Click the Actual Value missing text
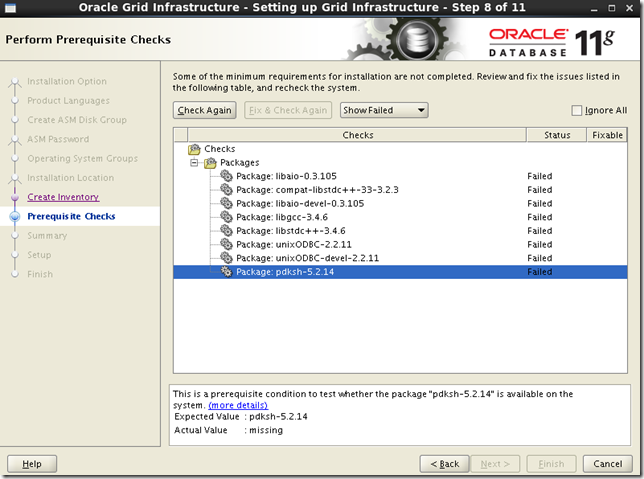The image size is (644, 479). 266,430
